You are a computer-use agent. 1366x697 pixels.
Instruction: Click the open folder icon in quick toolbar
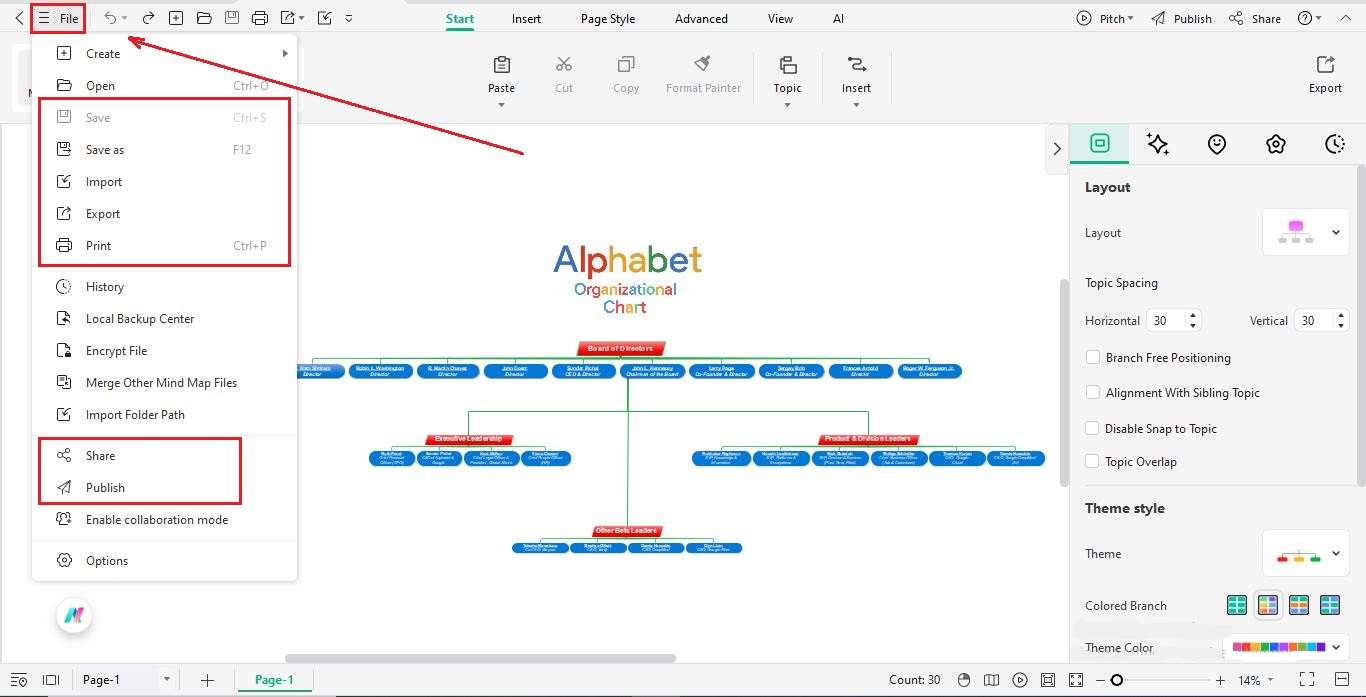(x=204, y=18)
